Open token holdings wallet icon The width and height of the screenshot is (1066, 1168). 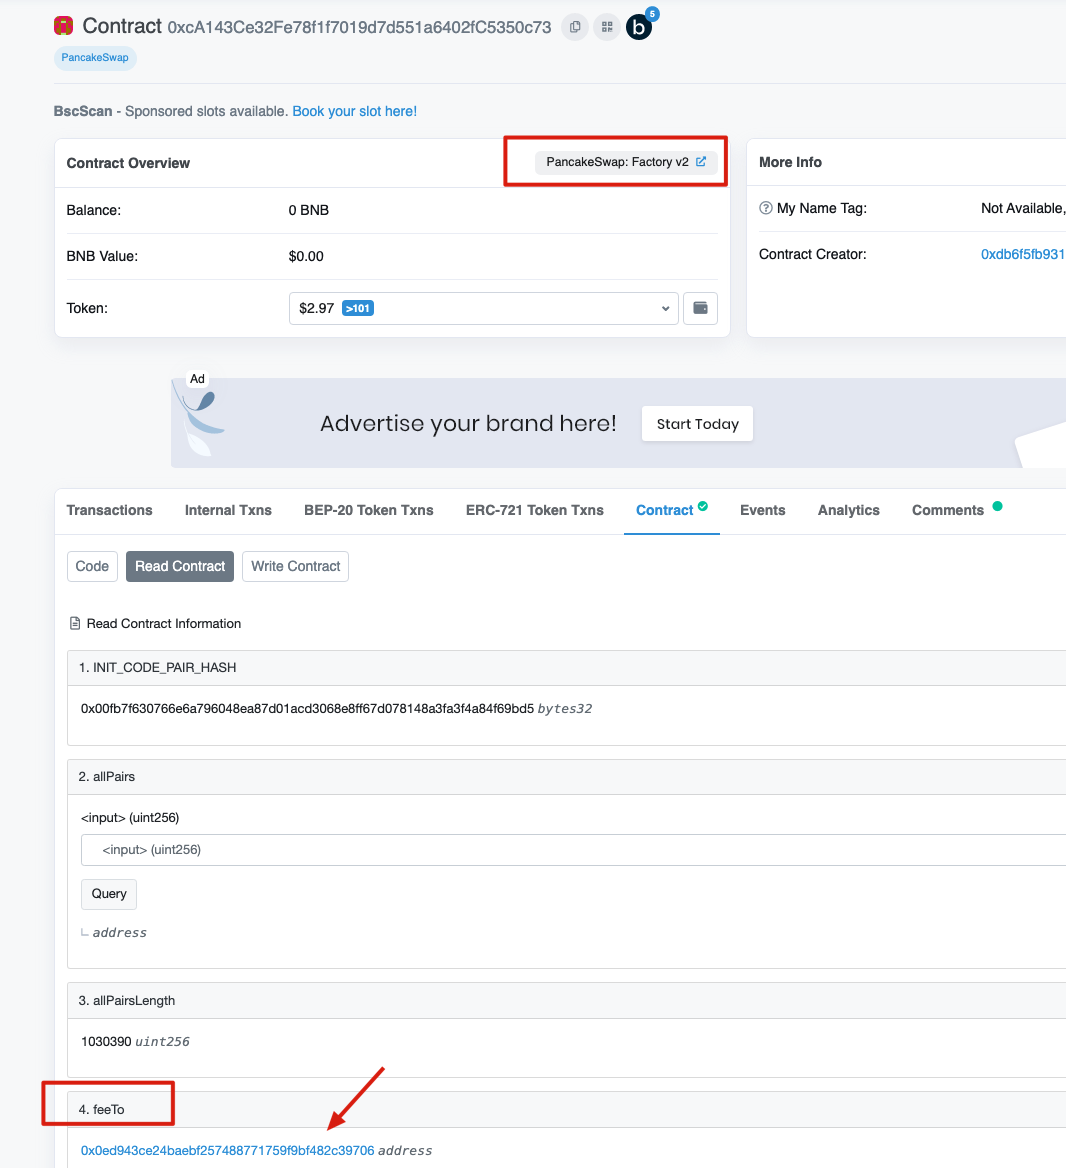pyautogui.click(x=700, y=308)
